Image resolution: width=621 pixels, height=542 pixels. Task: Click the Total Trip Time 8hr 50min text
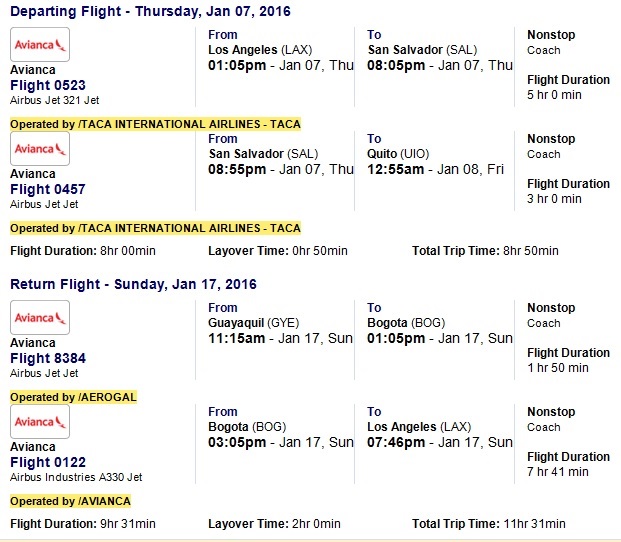coord(485,251)
